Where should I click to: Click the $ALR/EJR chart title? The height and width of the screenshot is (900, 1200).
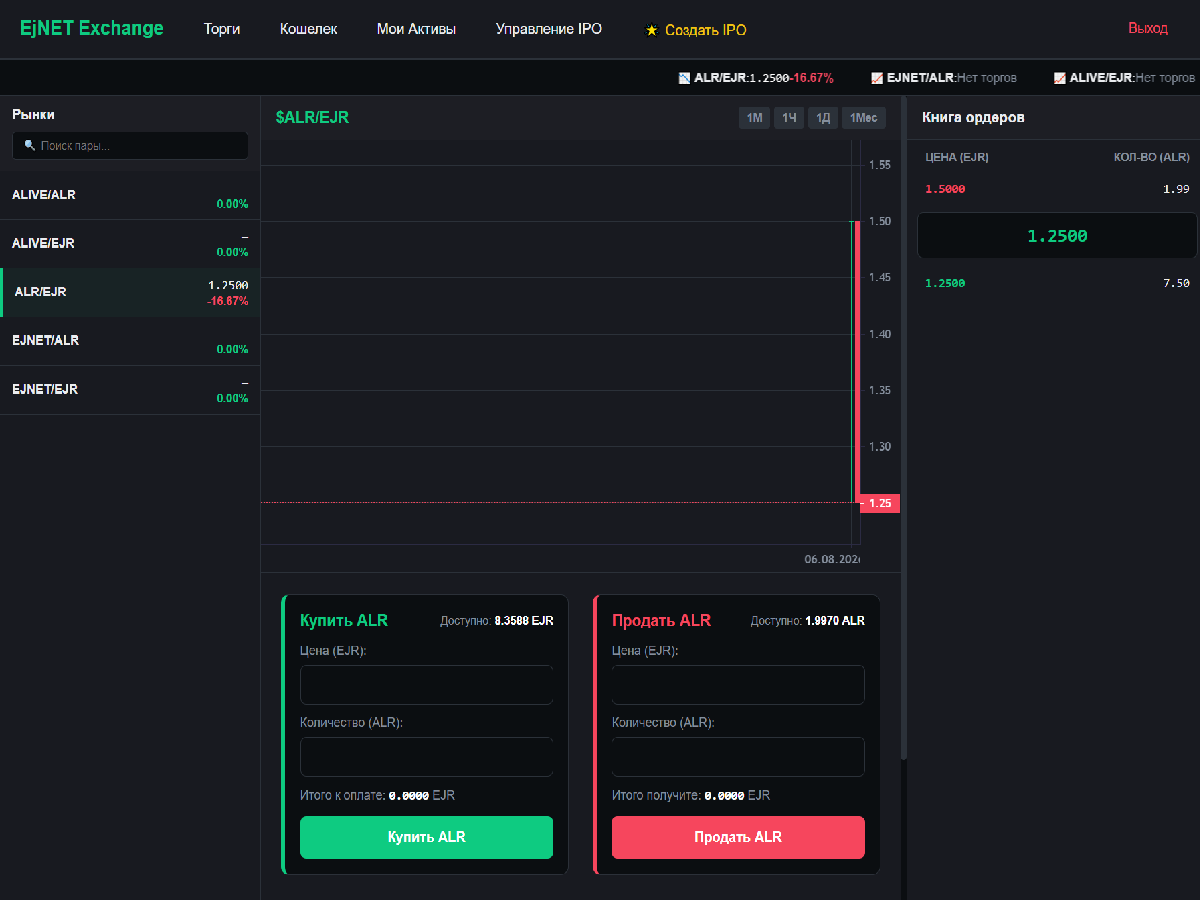[x=312, y=118]
